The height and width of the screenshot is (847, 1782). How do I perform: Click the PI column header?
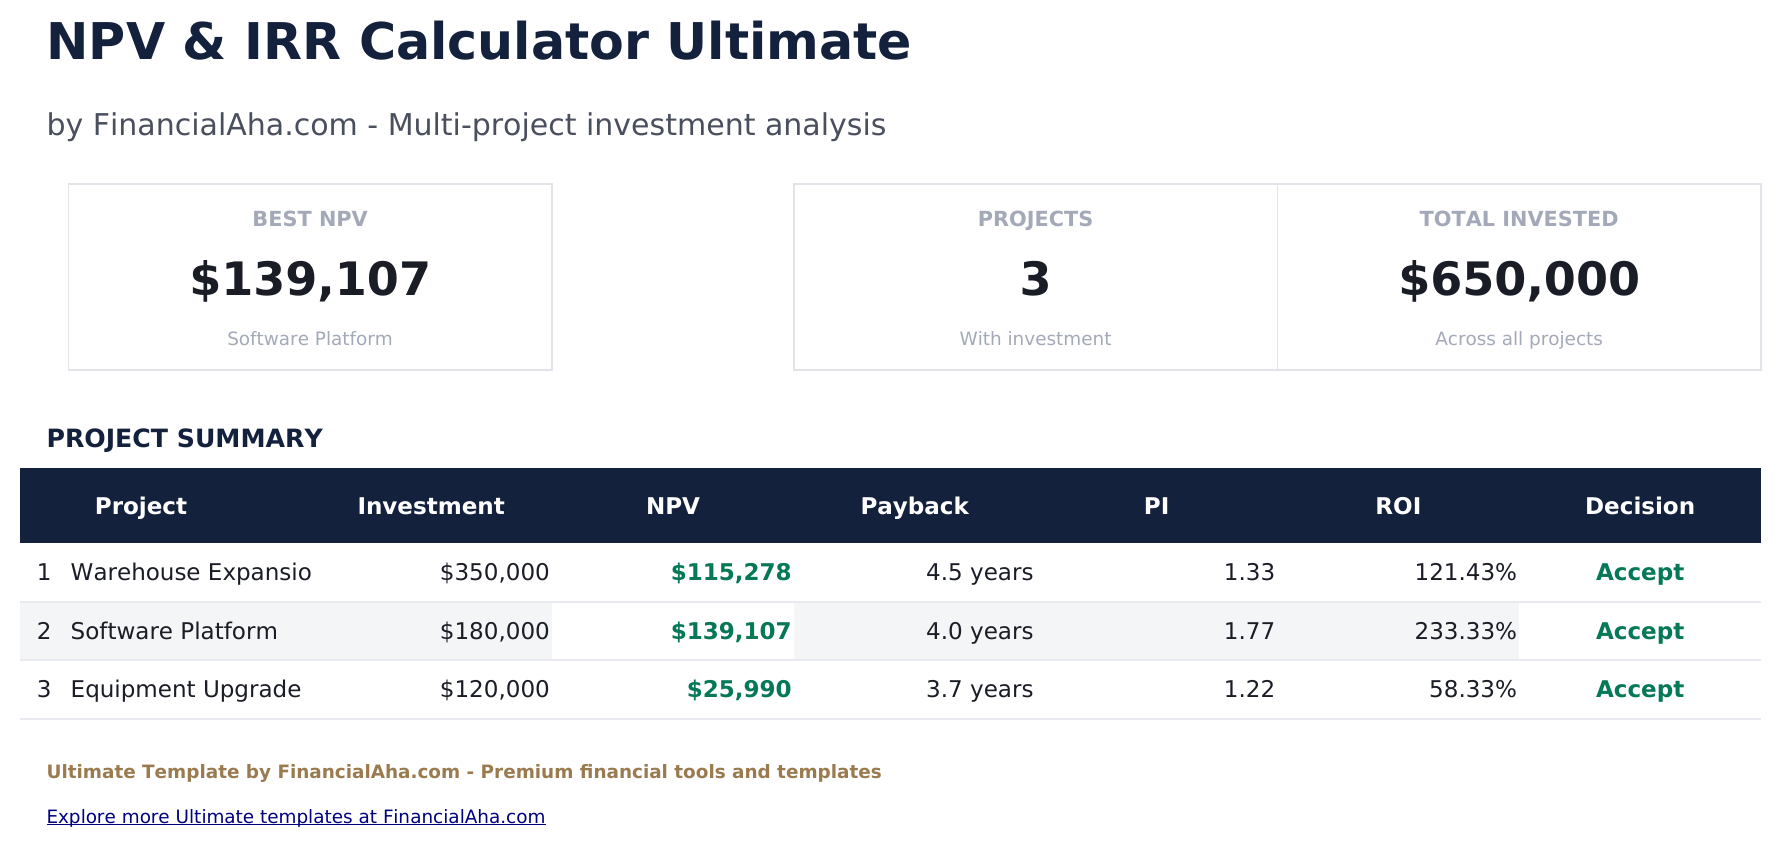(1156, 506)
